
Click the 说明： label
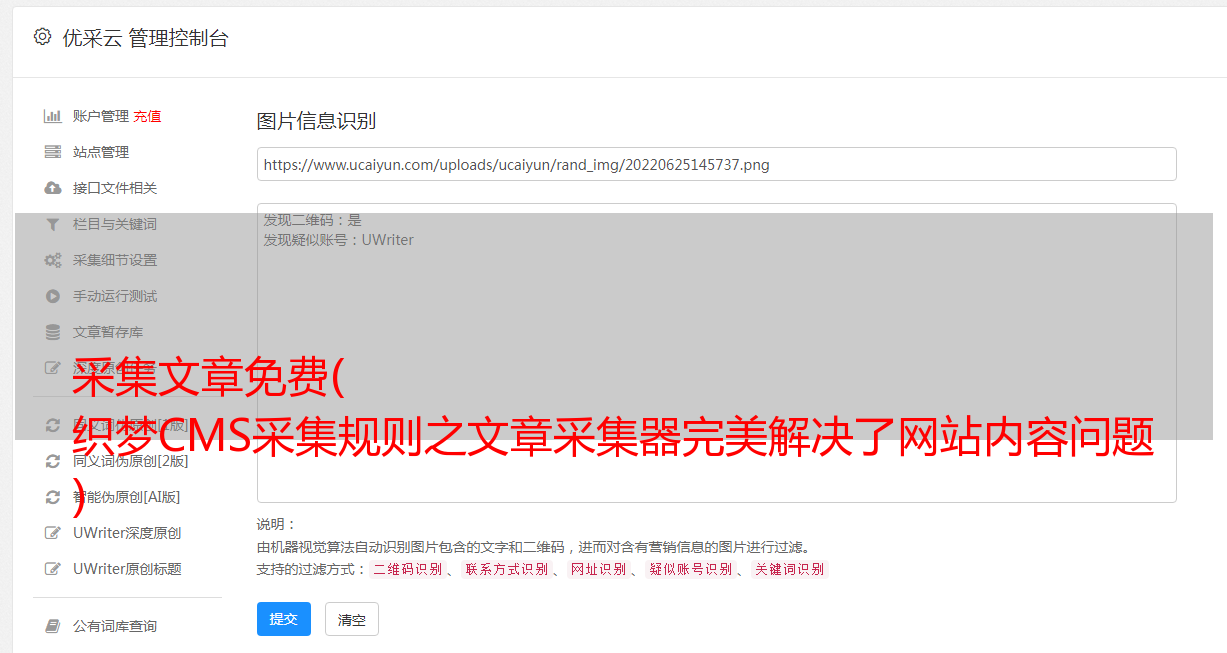276,524
